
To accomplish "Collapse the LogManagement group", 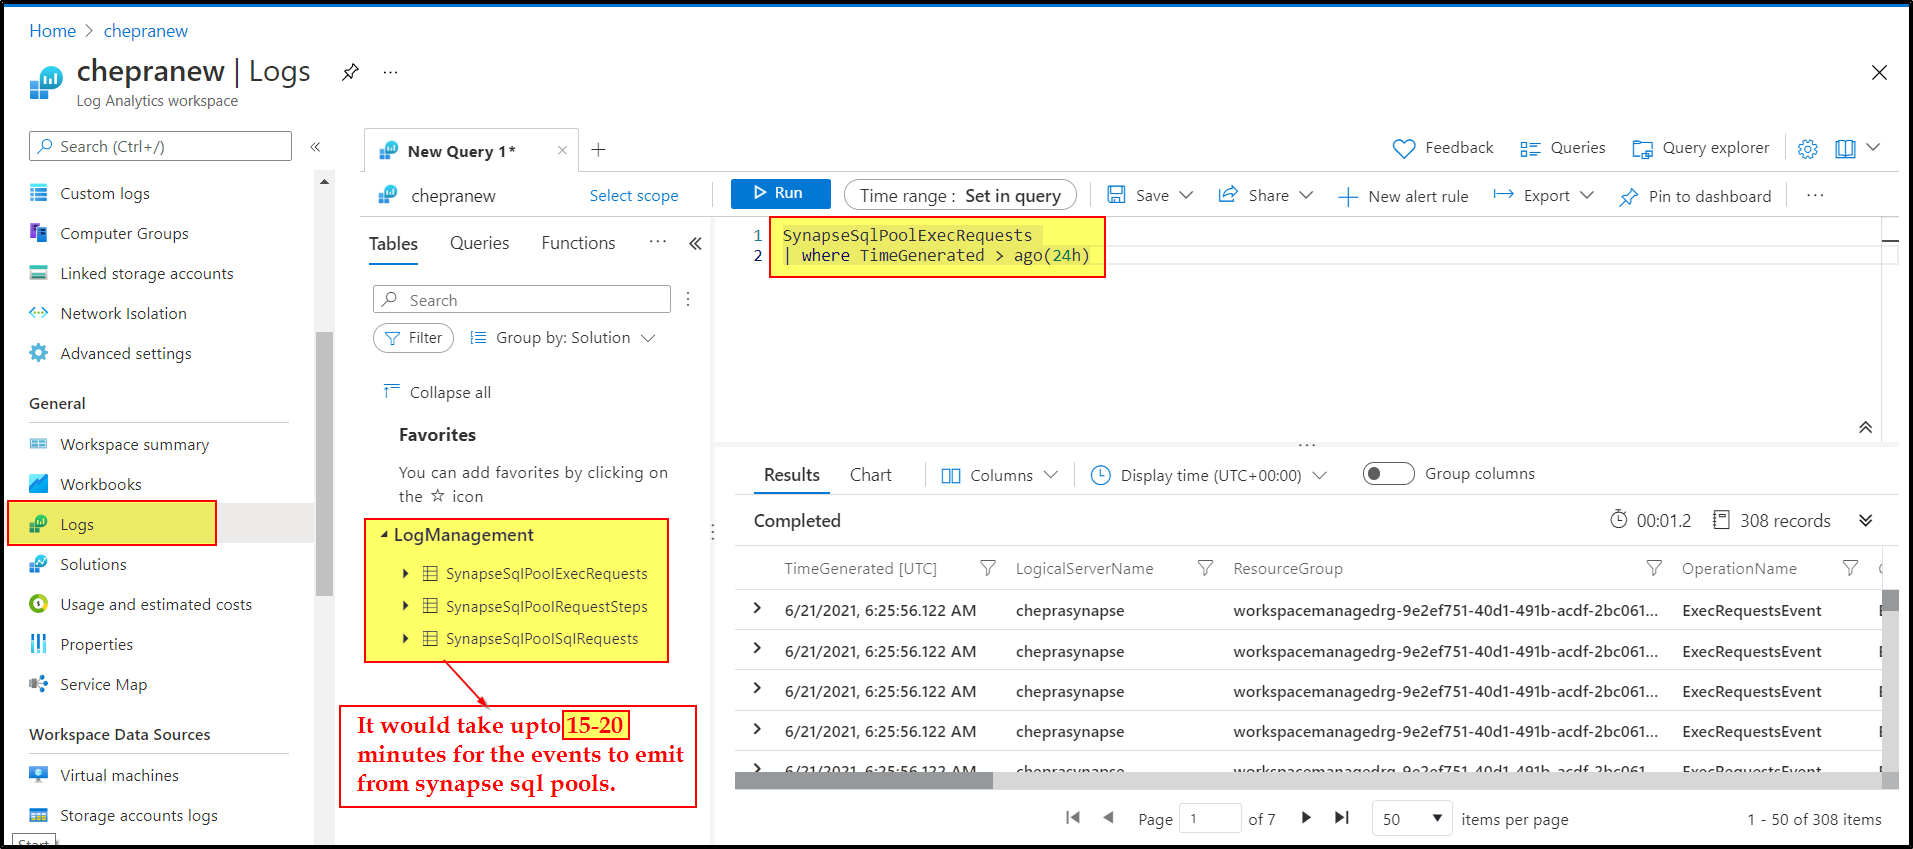I will coord(384,535).
